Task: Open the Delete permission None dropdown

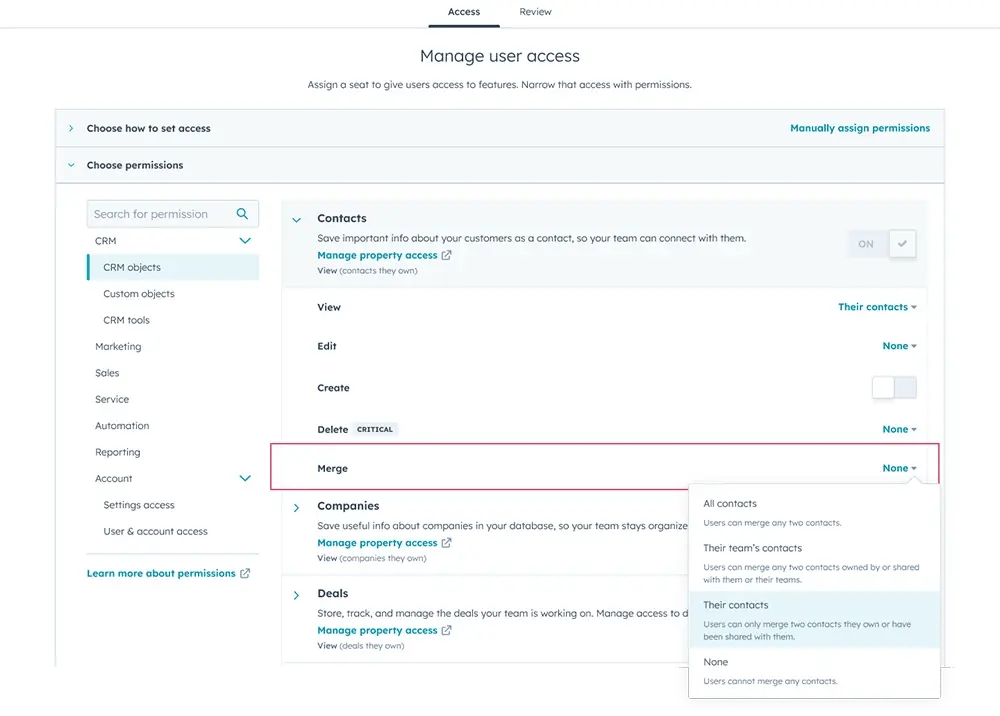Action: tap(899, 429)
